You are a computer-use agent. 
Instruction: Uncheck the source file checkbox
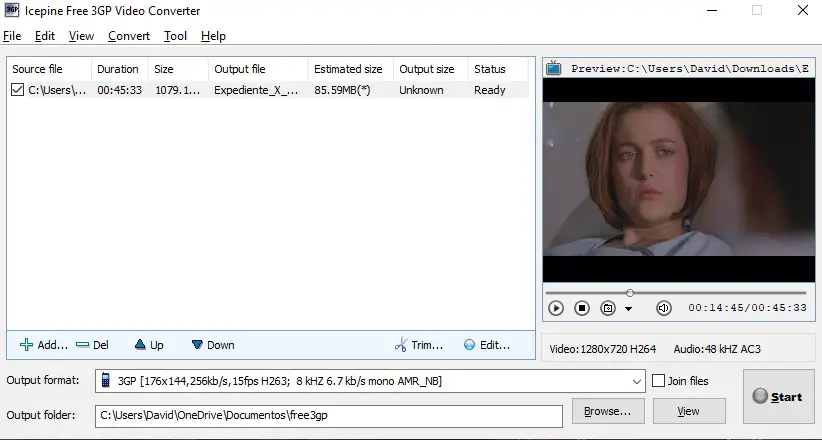point(17,90)
